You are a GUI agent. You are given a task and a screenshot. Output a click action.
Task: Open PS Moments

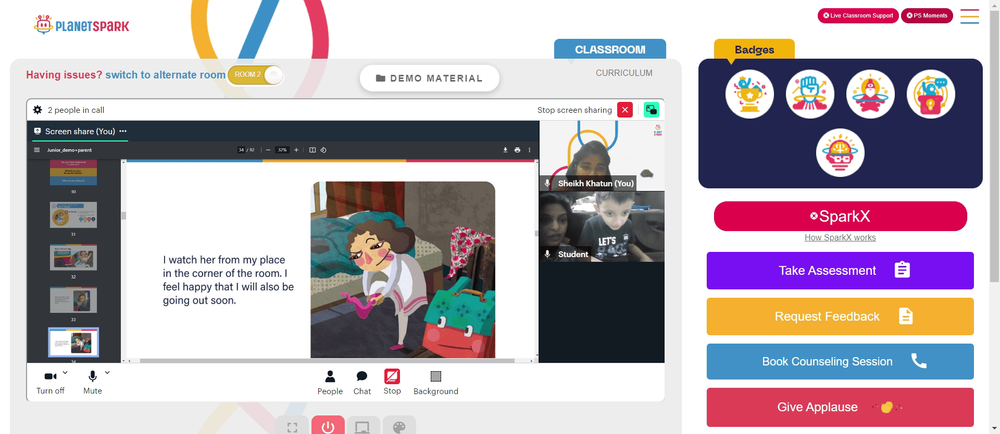pyautogui.click(x=927, y=15)
